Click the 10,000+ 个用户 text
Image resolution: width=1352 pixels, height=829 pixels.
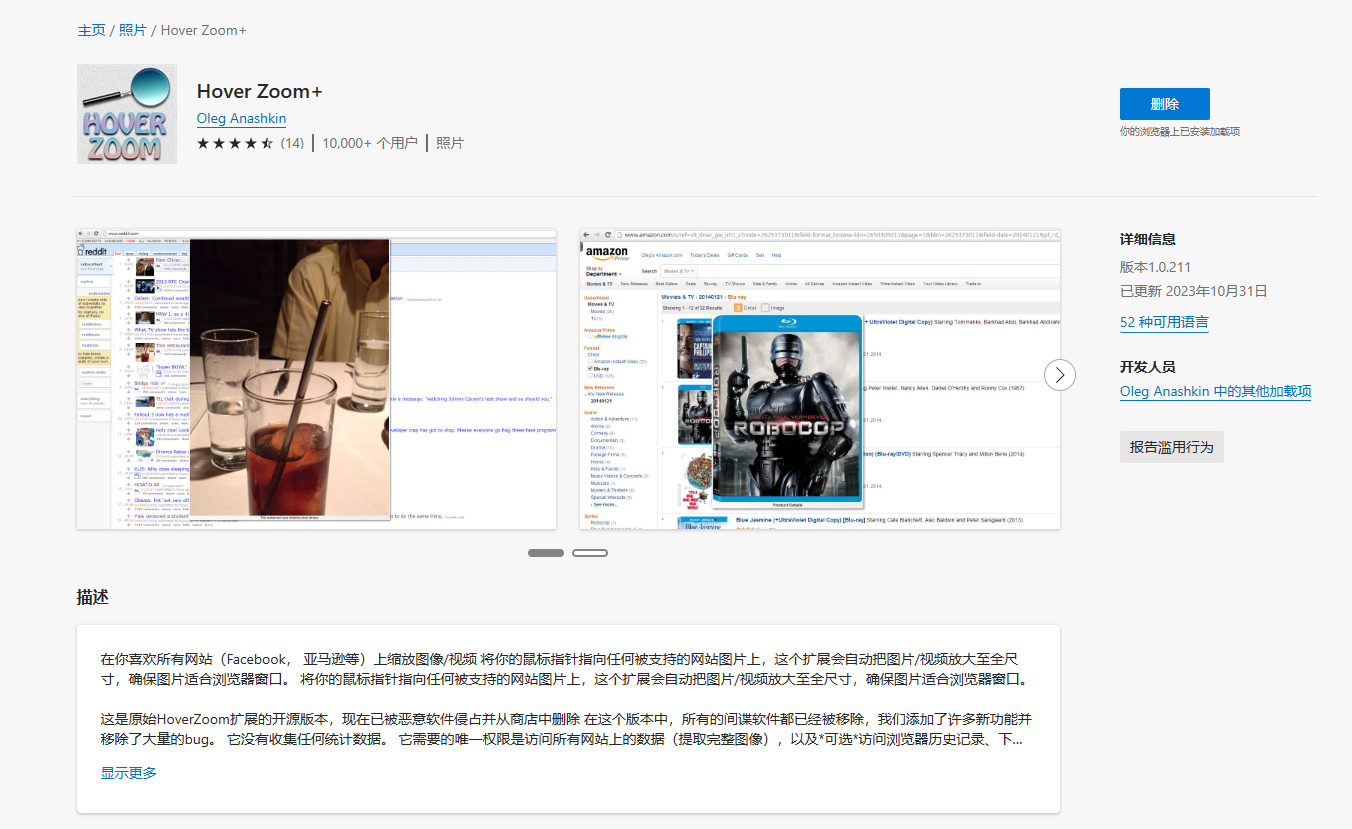pos(370,143)
